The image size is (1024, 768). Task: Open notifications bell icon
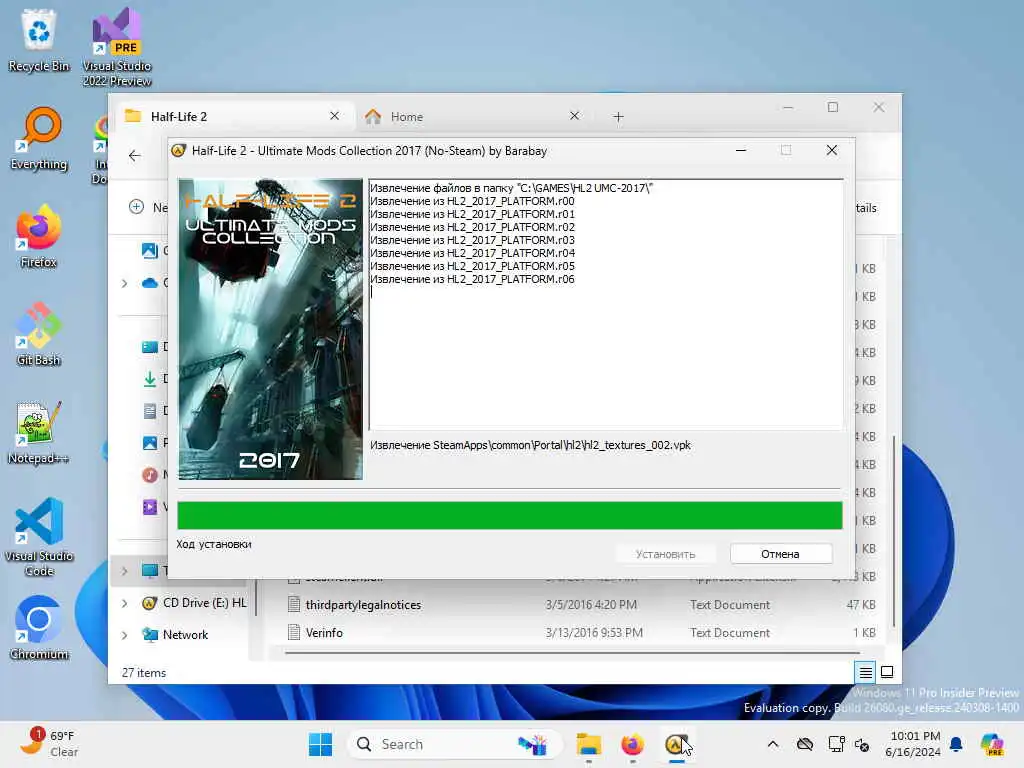[x=956, y=744]
